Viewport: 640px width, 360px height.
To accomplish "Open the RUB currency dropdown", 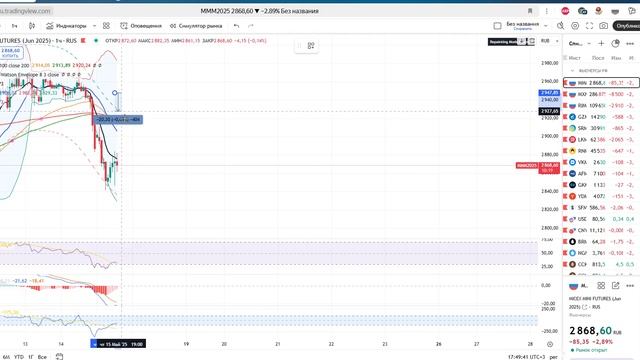I will click(x=549, y=41).
